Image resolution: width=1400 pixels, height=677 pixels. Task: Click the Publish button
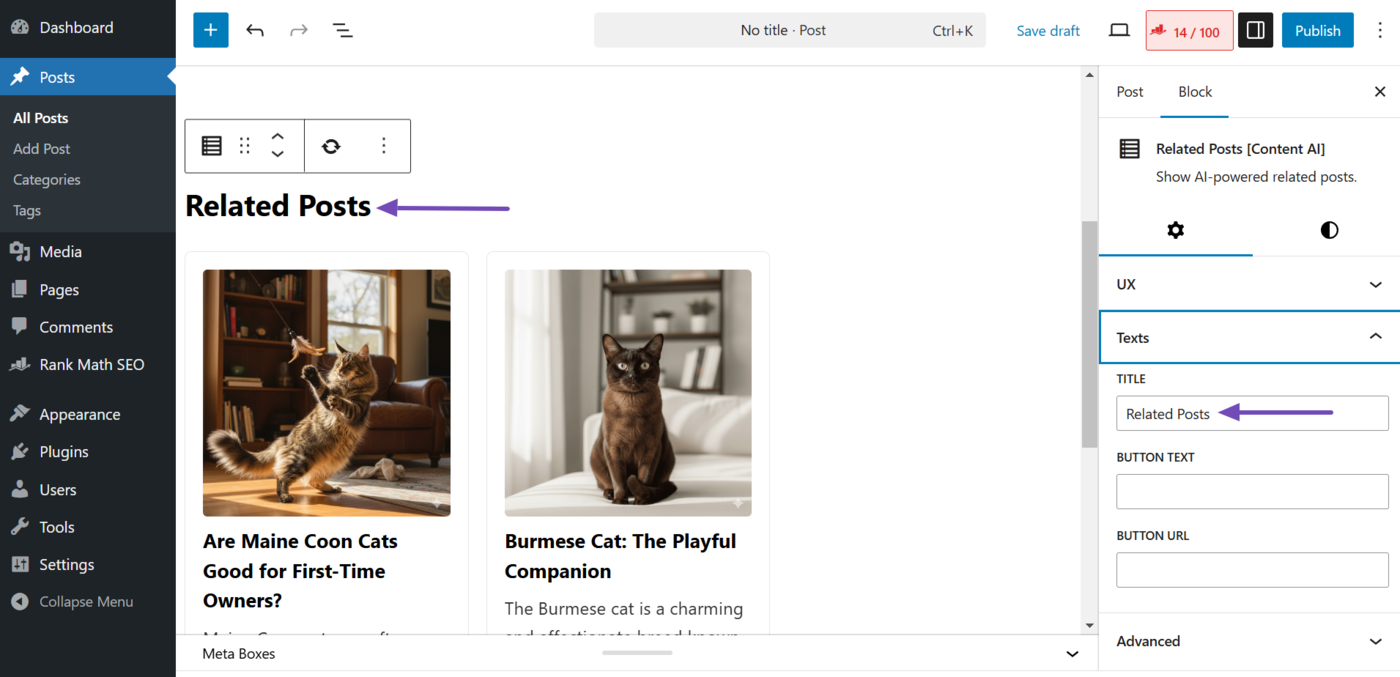coord(1317,31)
